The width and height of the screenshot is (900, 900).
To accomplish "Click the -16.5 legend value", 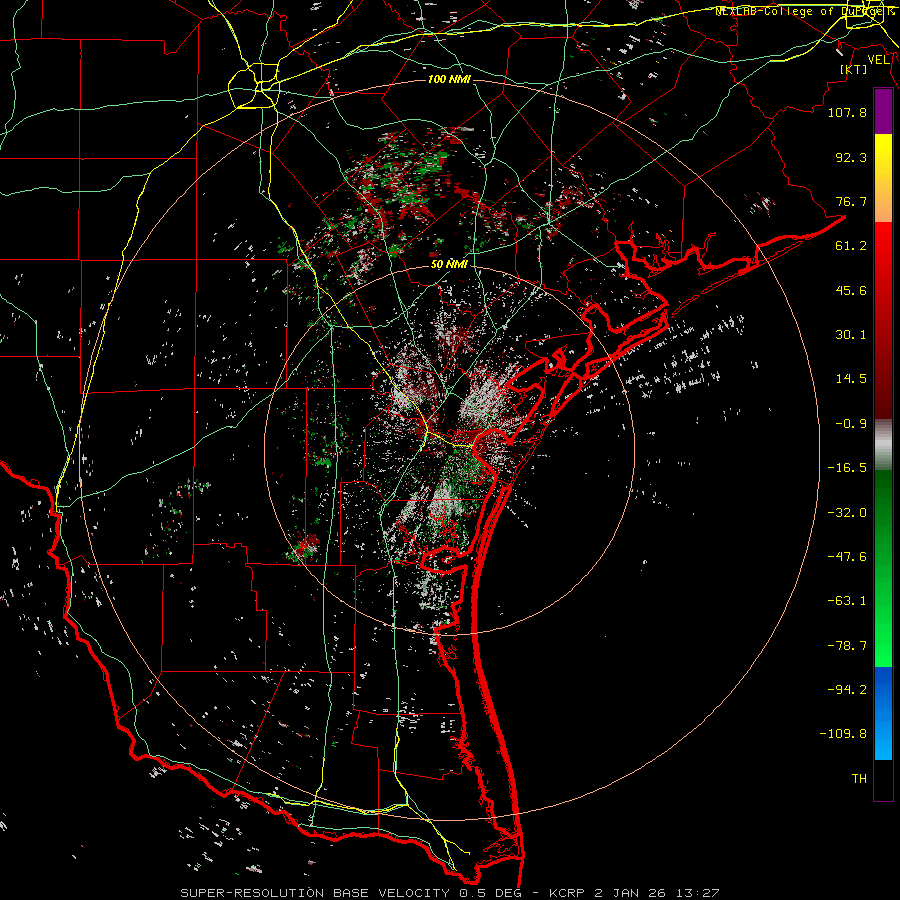I will tap(847, 468).
